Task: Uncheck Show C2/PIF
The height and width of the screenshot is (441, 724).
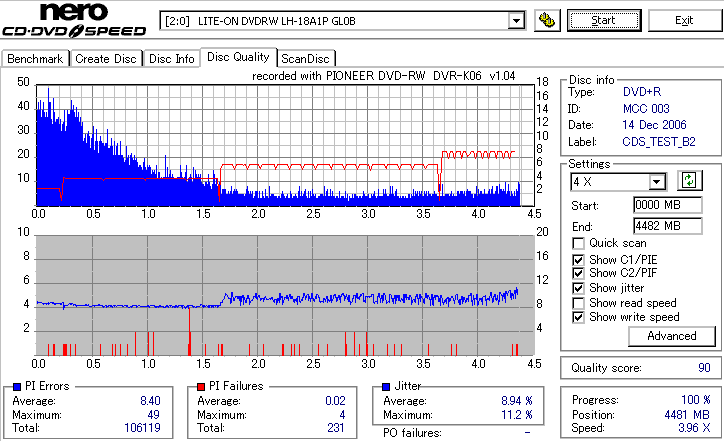Action: point(578,273)
